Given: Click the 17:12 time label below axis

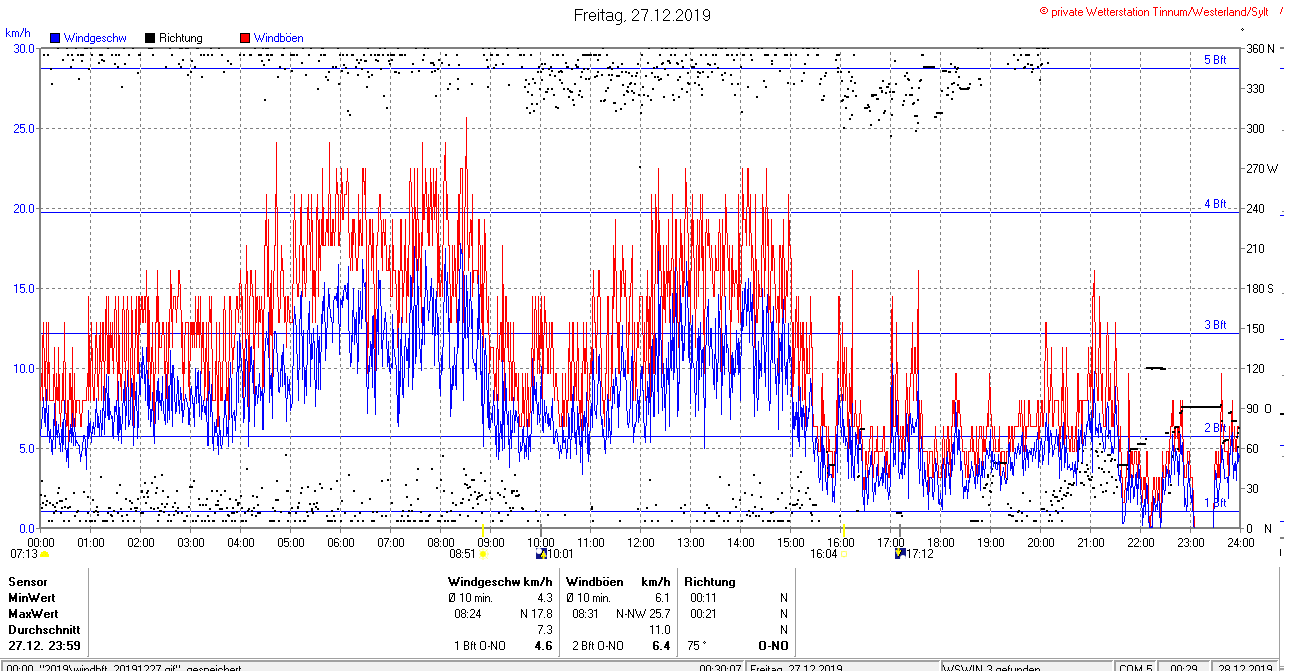Looking at the screenshot, I should (919, 553).
